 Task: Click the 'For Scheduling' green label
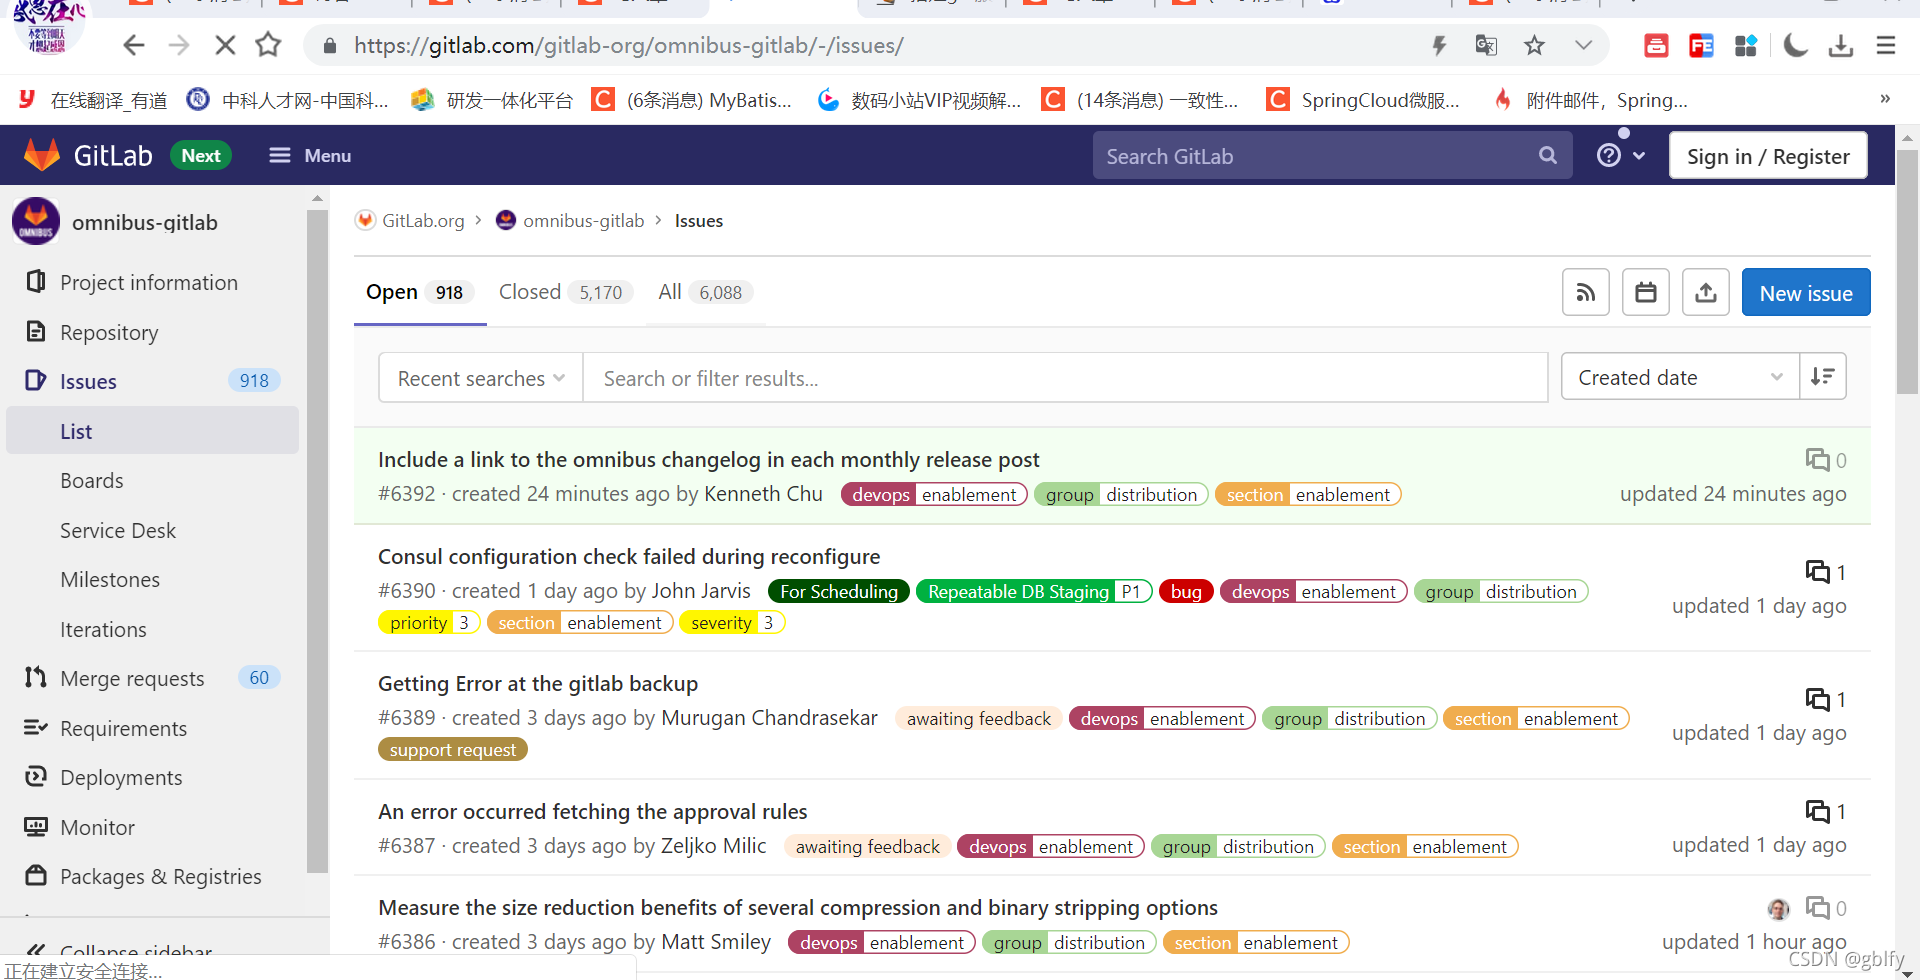click(x=839, y=591)
